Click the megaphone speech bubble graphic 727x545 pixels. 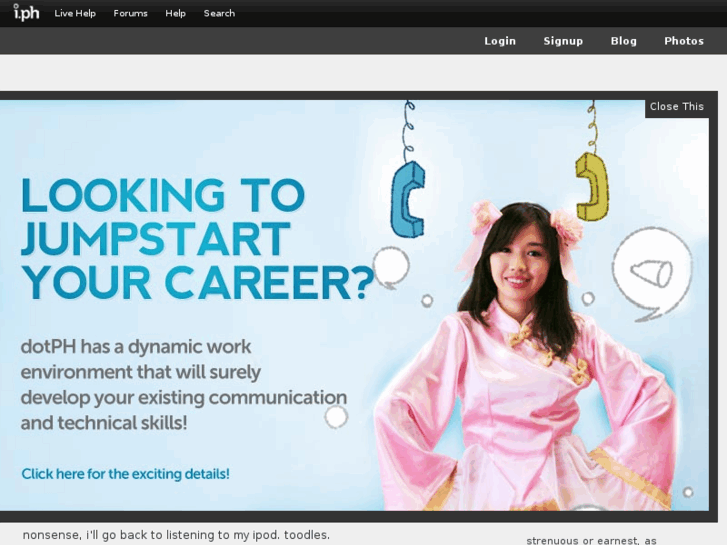pos(652,274)
